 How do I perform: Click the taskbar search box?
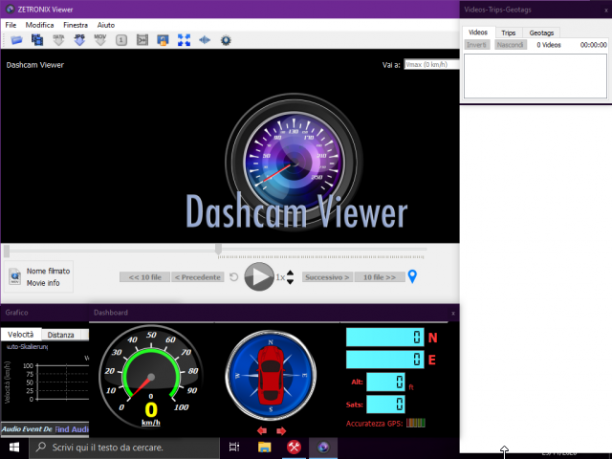point(124,447)
